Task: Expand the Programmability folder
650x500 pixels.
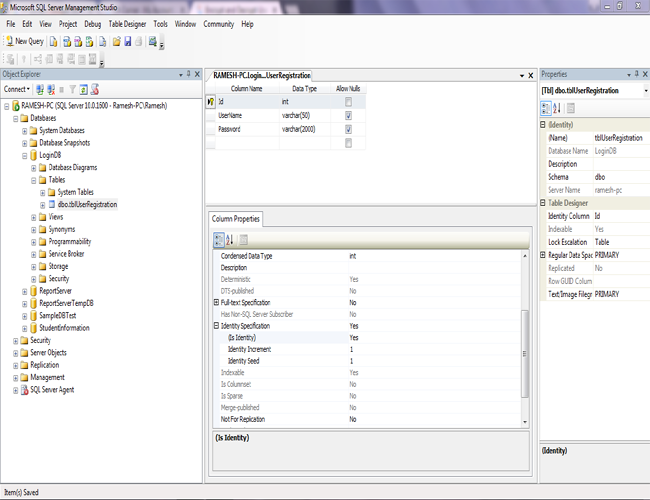Action: pyautogui.click(x=34, y=243)
